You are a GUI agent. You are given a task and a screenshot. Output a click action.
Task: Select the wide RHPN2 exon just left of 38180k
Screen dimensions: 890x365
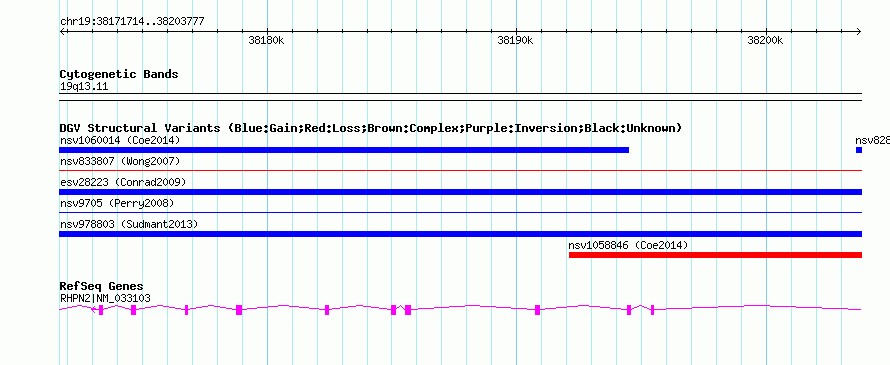coord(239,309)
